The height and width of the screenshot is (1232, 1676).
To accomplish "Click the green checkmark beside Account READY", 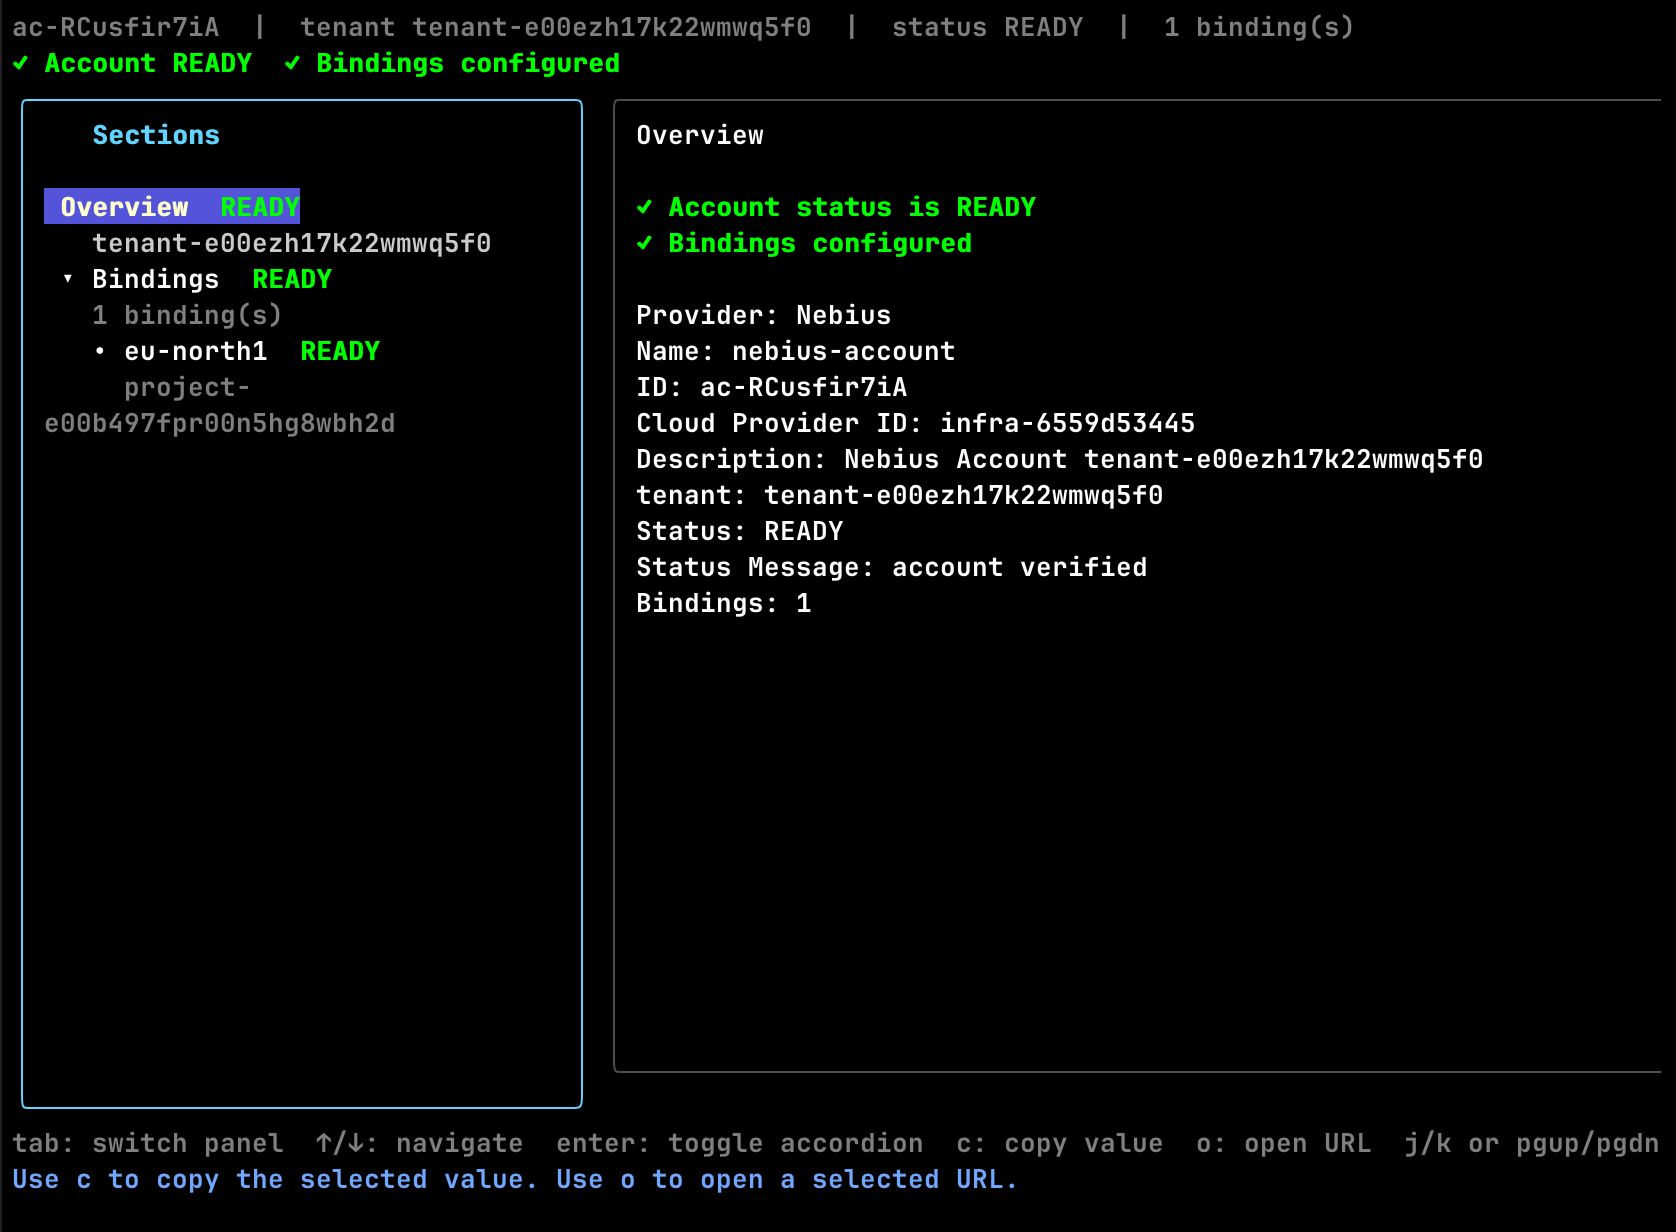I will point(20,64).
